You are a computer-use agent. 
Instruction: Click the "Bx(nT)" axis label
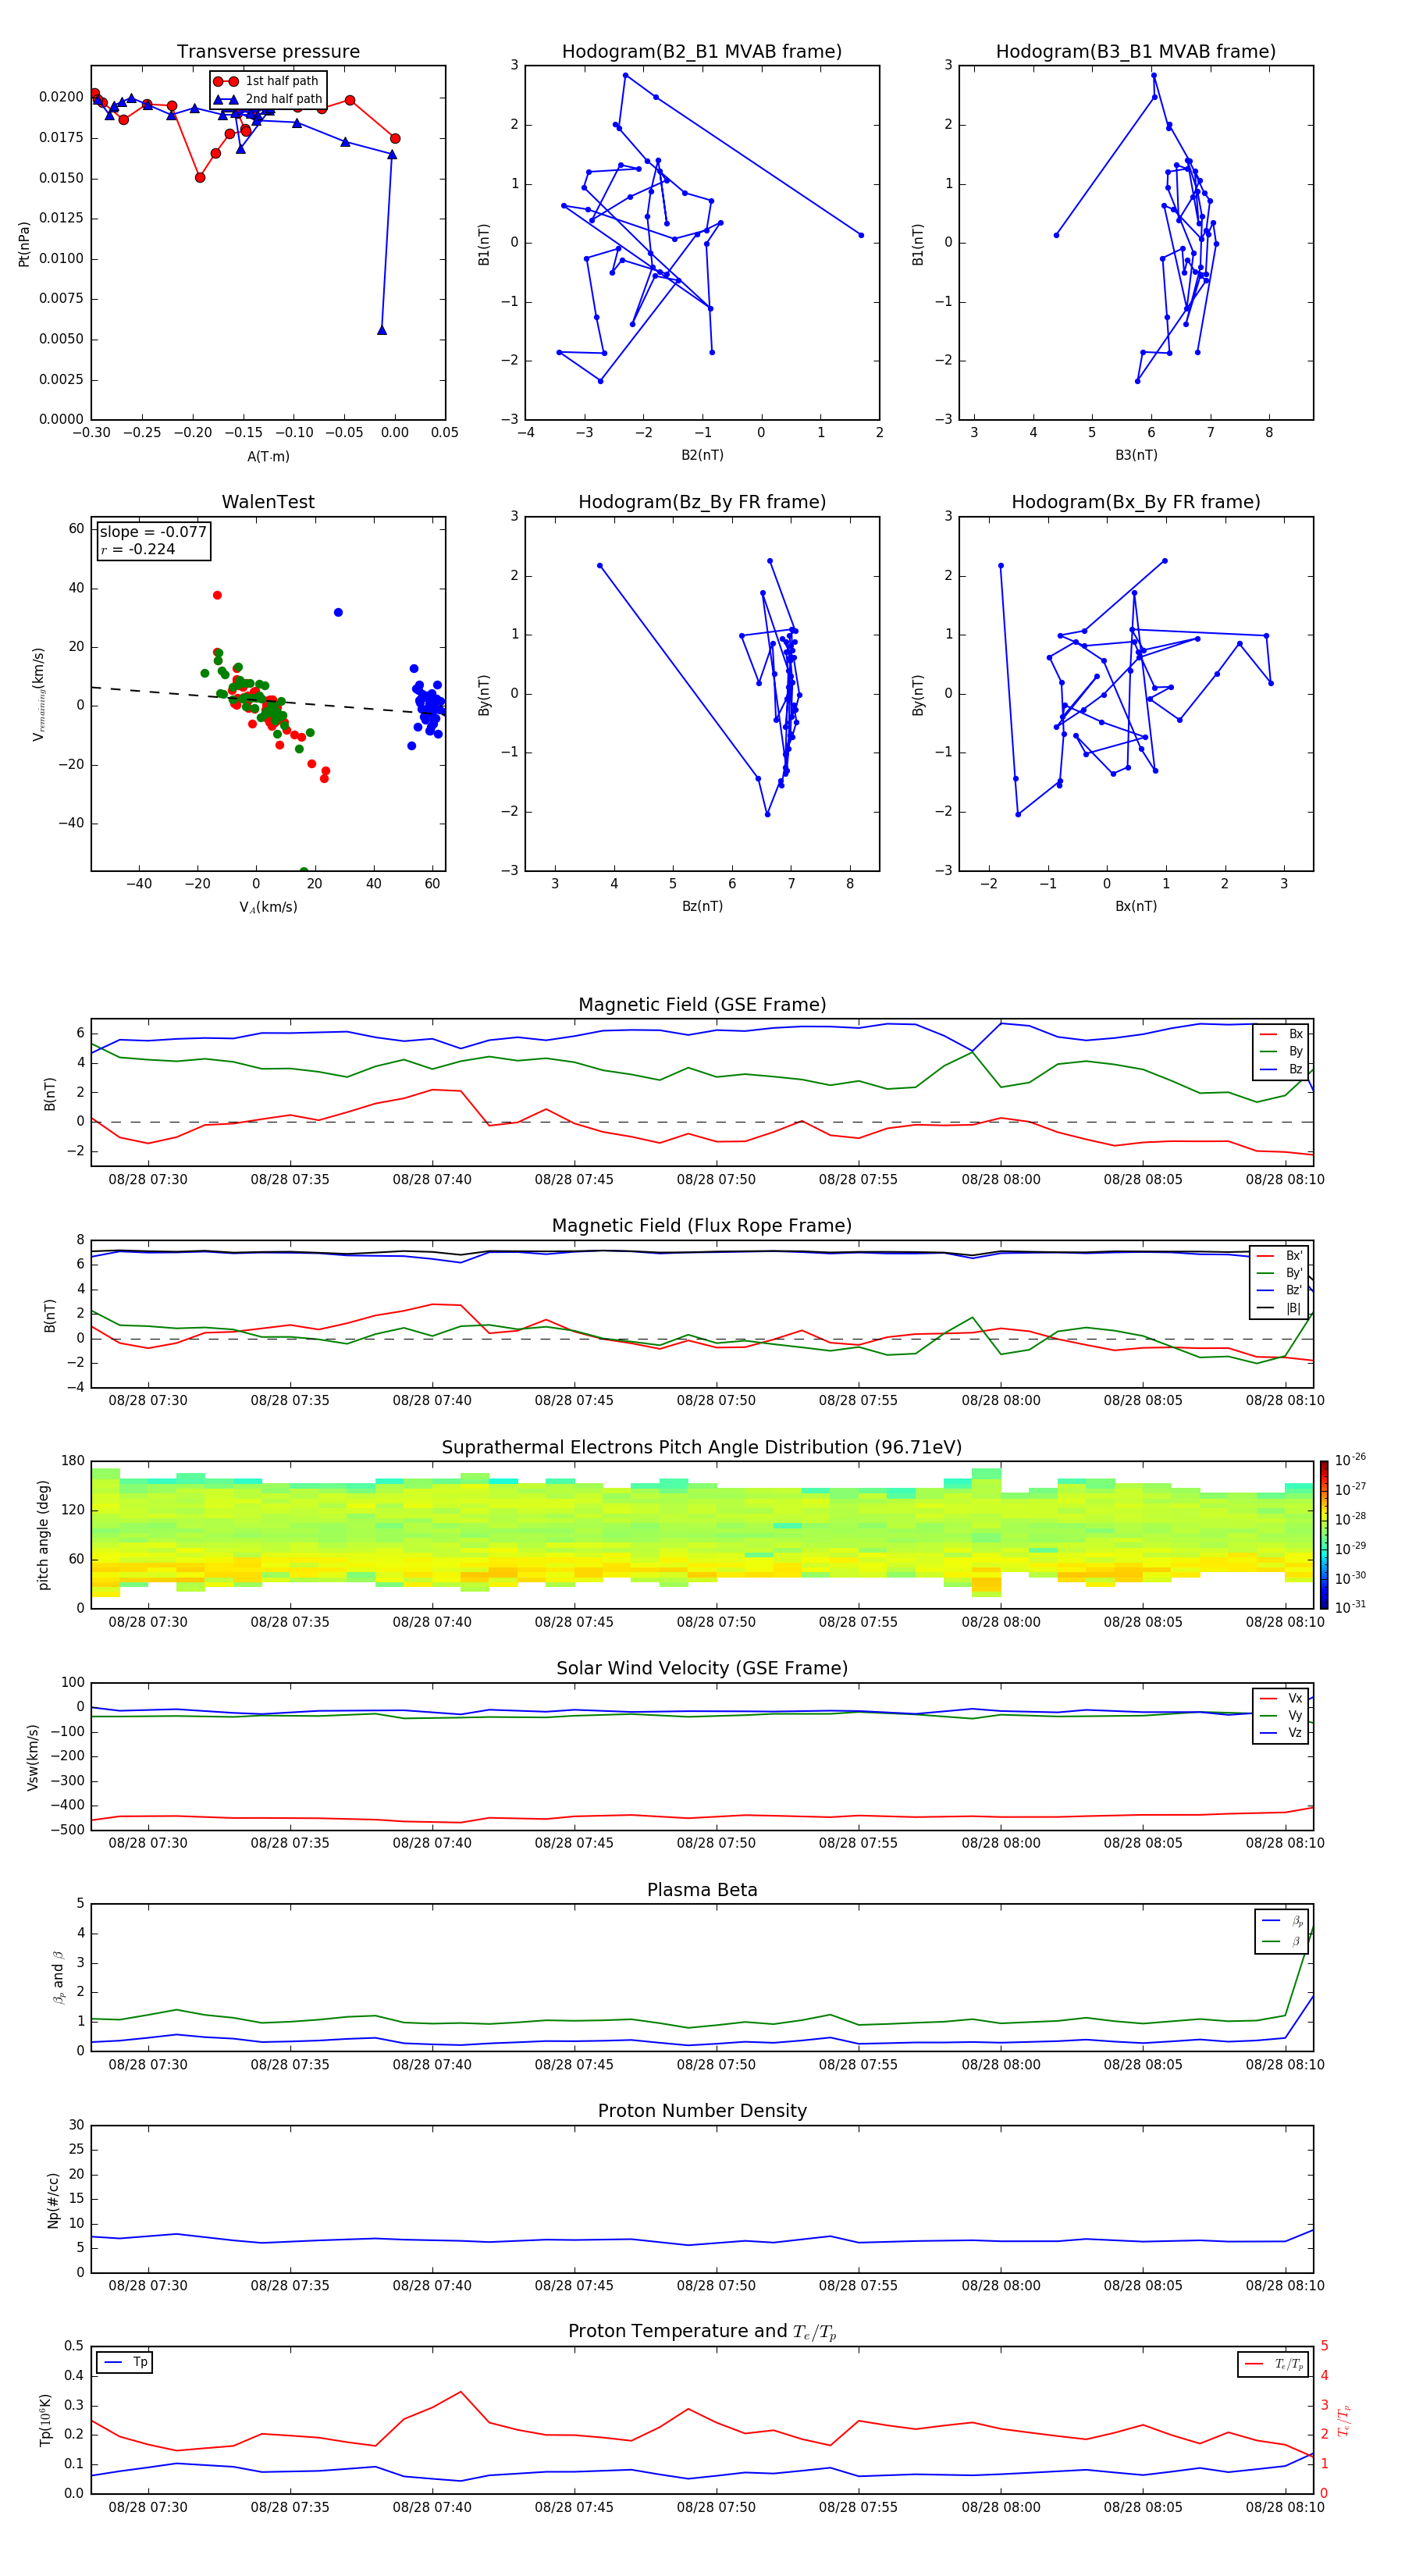pos(1136,906)
